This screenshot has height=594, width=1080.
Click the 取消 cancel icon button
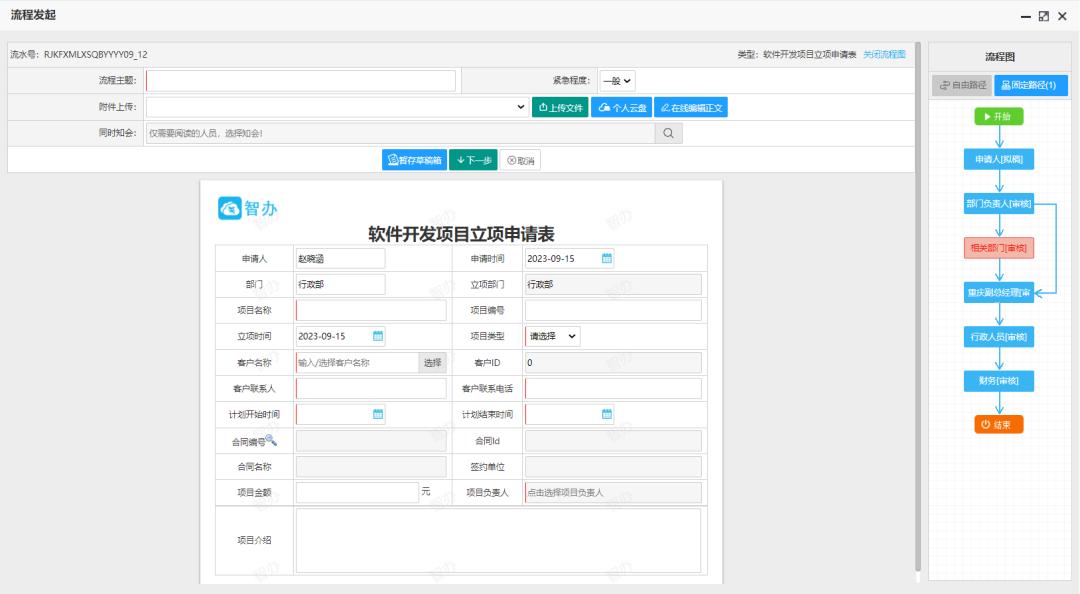pos(520,158)
